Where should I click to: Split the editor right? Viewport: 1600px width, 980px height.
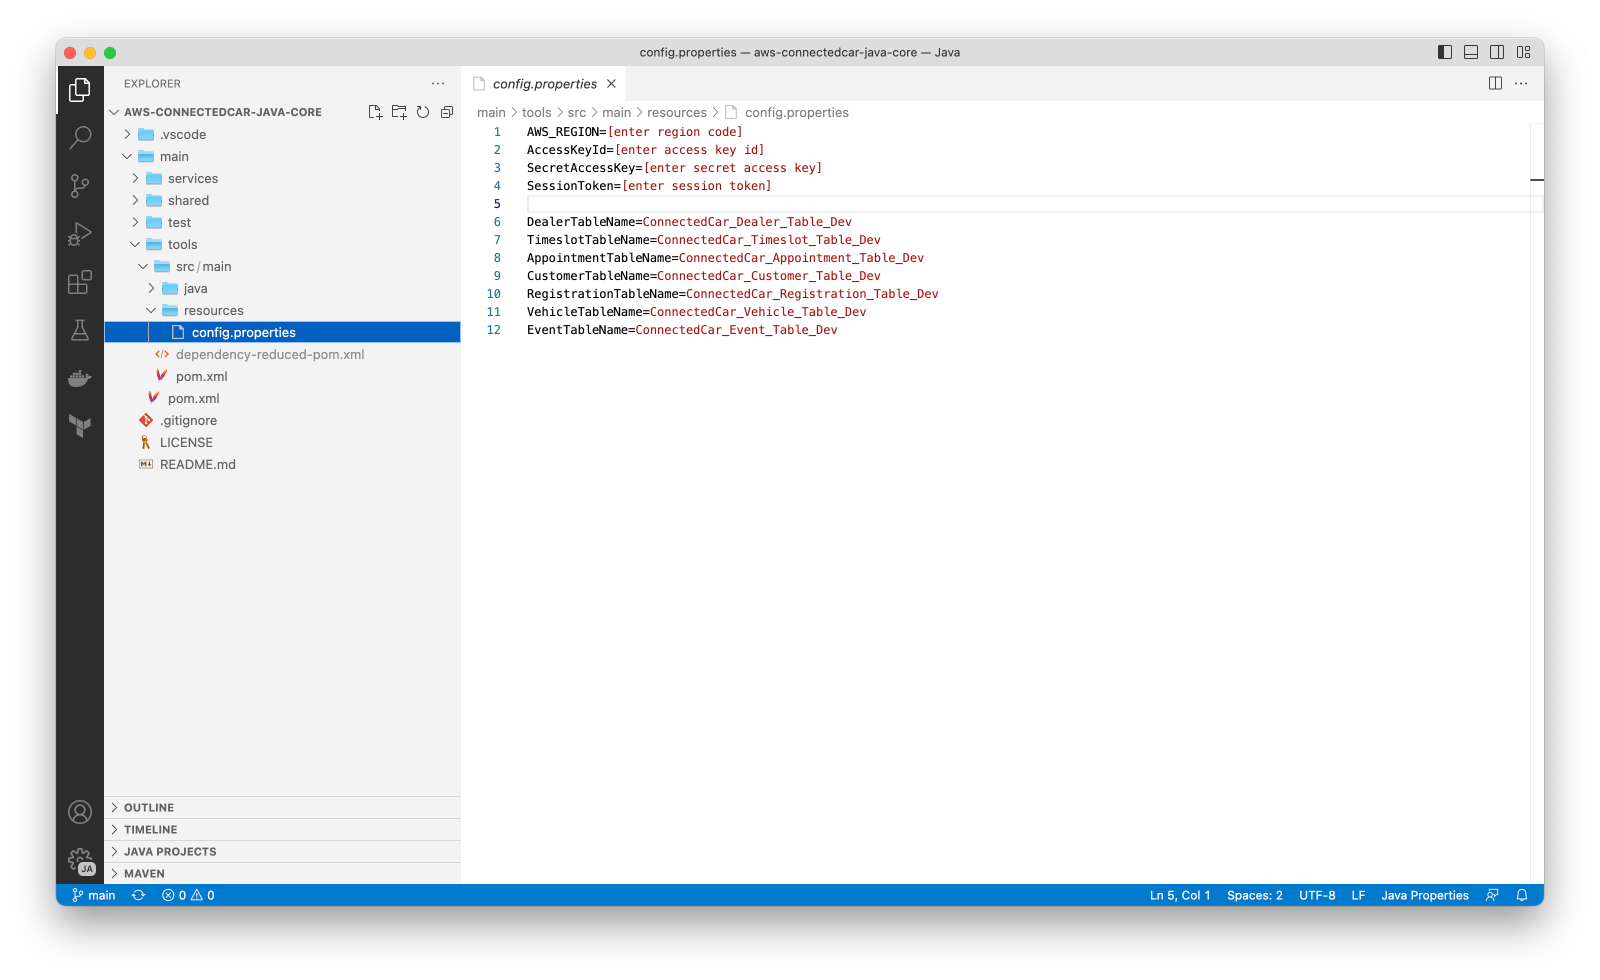[x=1495, y=84]
